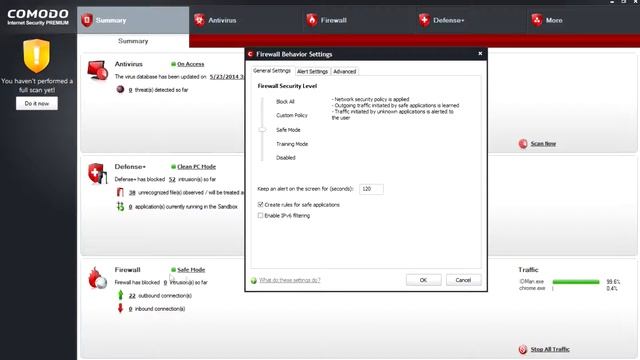Click the green outbound connections arrow
Screen dimensions: 640x360
tap(120, 295)
